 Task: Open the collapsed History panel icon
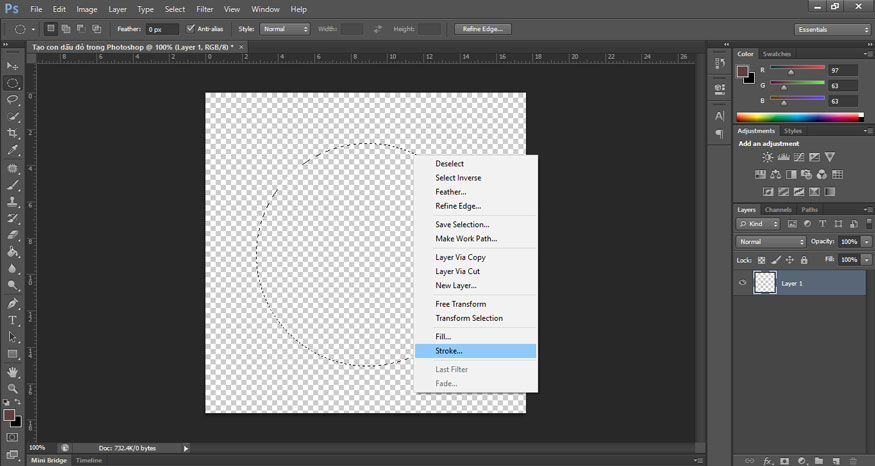720,64
